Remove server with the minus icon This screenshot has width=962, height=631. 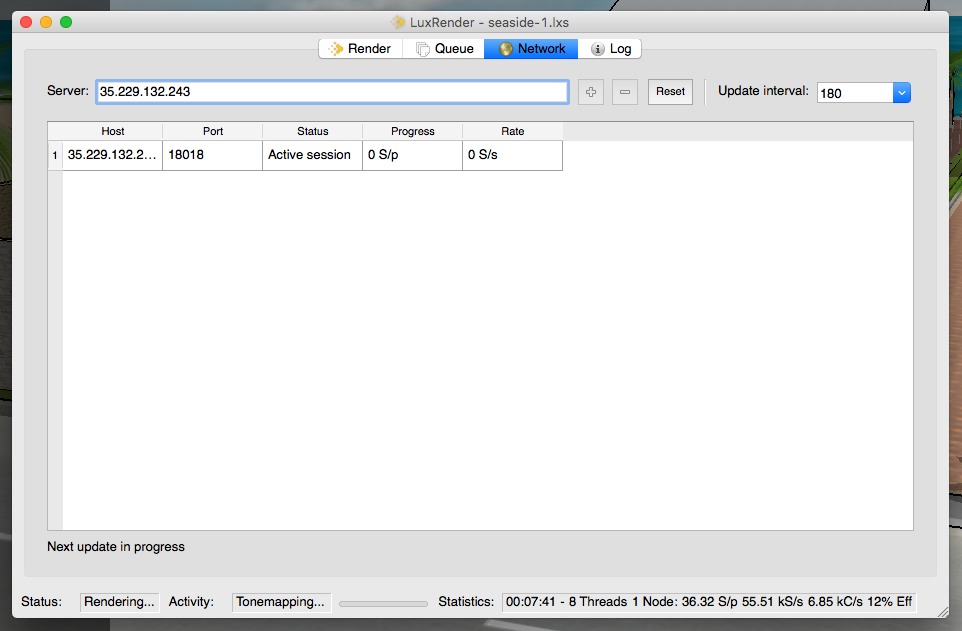625,92
